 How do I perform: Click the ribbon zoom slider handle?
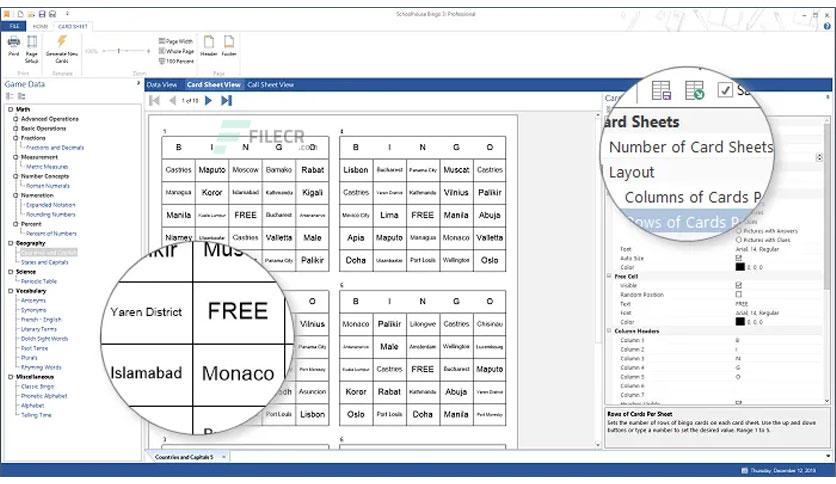coord(118,51)
